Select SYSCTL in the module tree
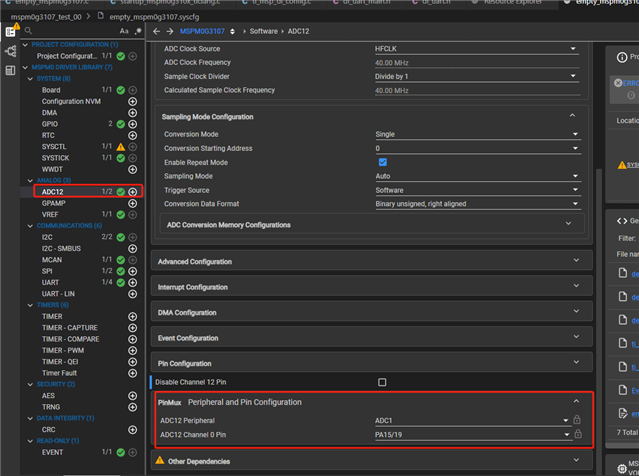Screen dimensions: 639x476 (x=56, y=146)
